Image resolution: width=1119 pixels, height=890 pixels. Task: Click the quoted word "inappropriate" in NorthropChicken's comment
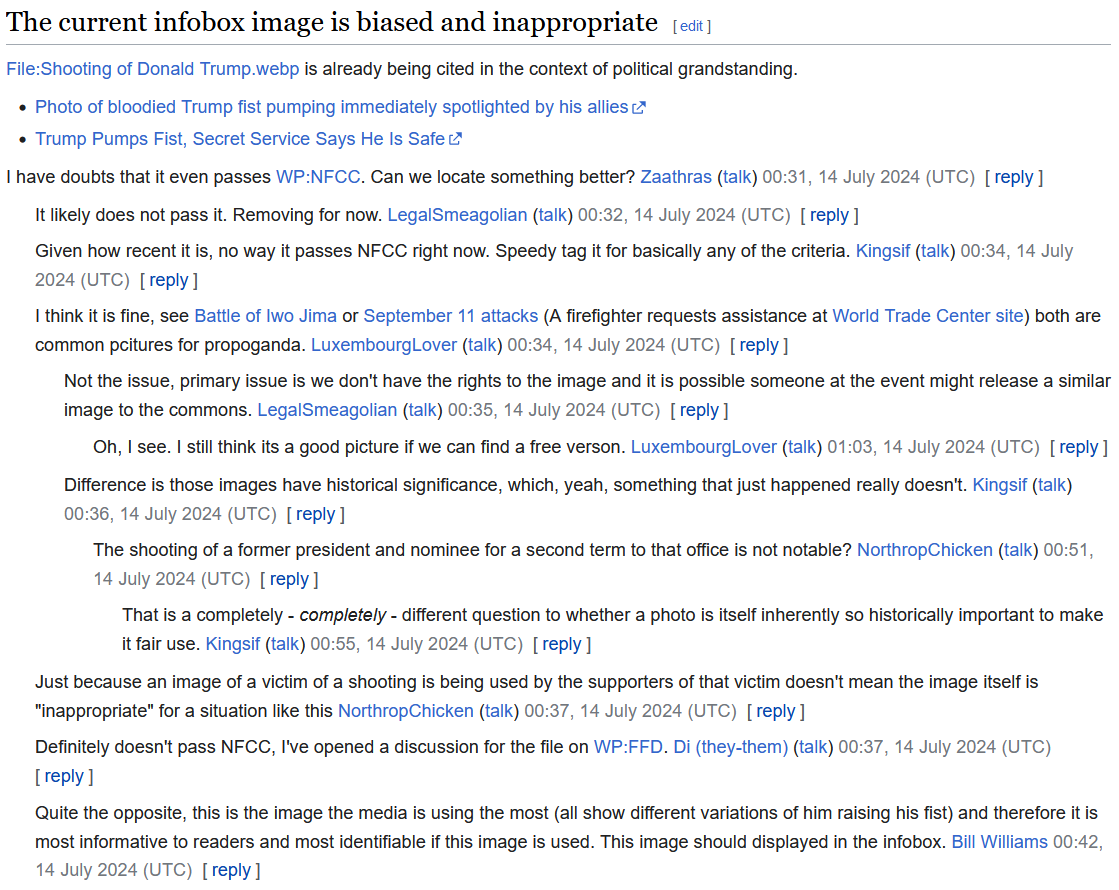tap(94, 712)
